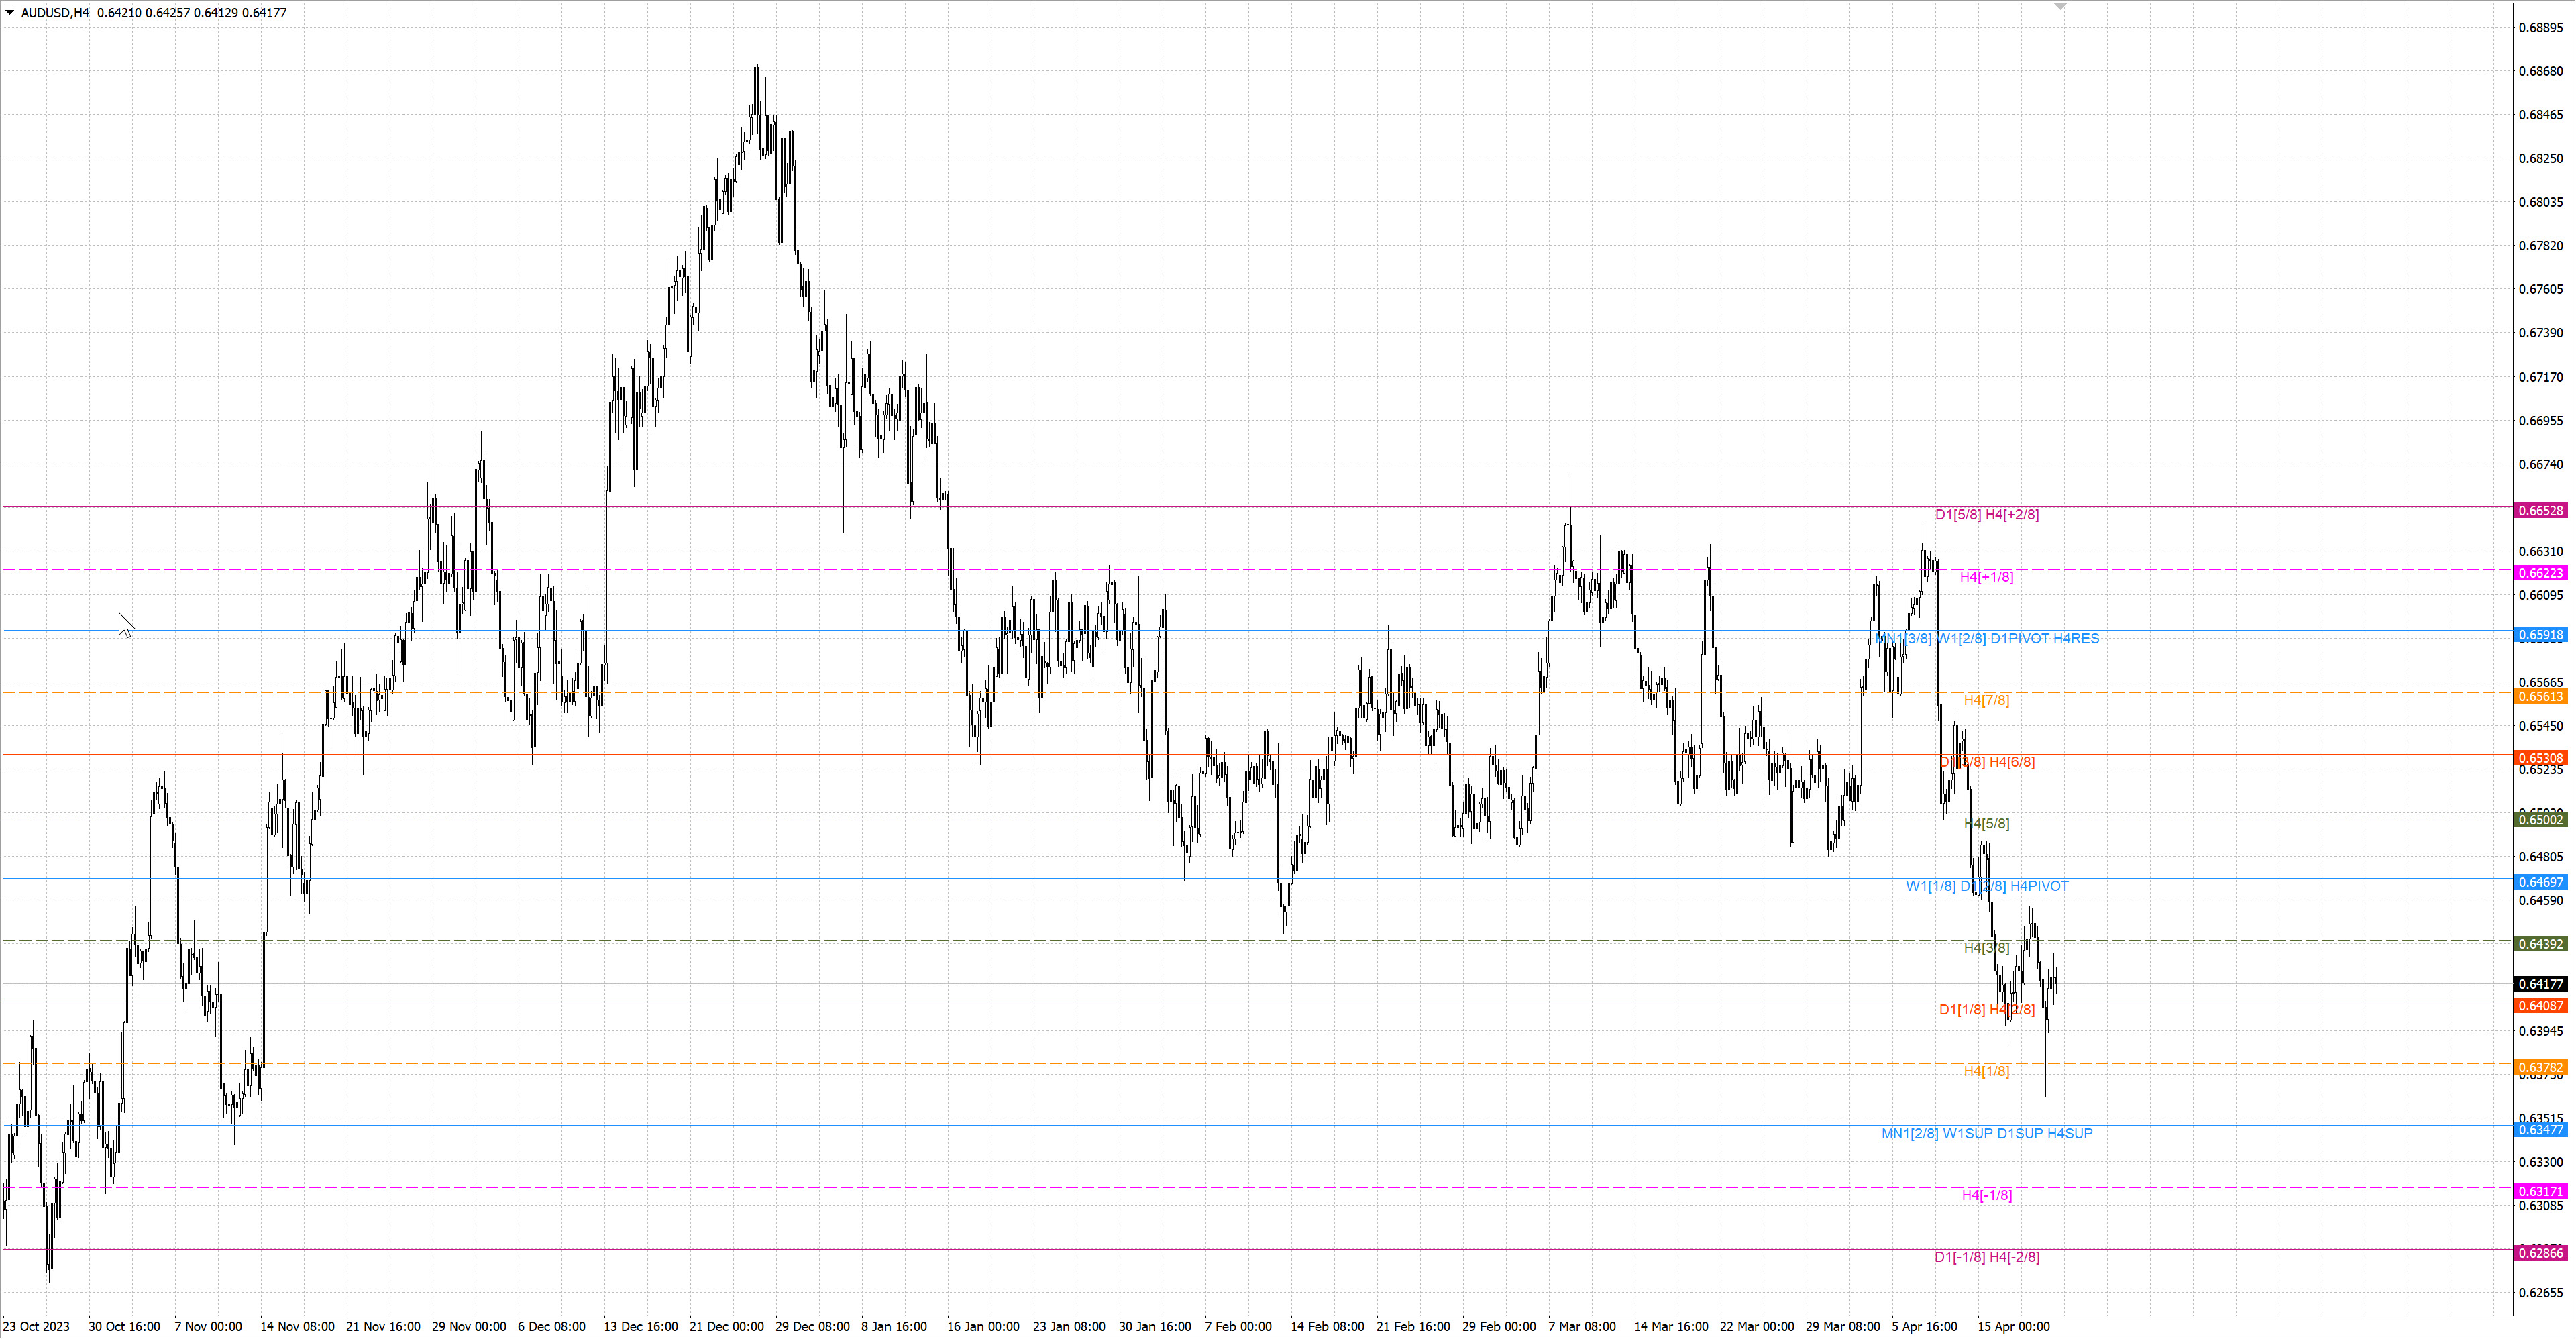
Task: Click the blue 0.63477 price label
Action: [x=2540, y=1130]
